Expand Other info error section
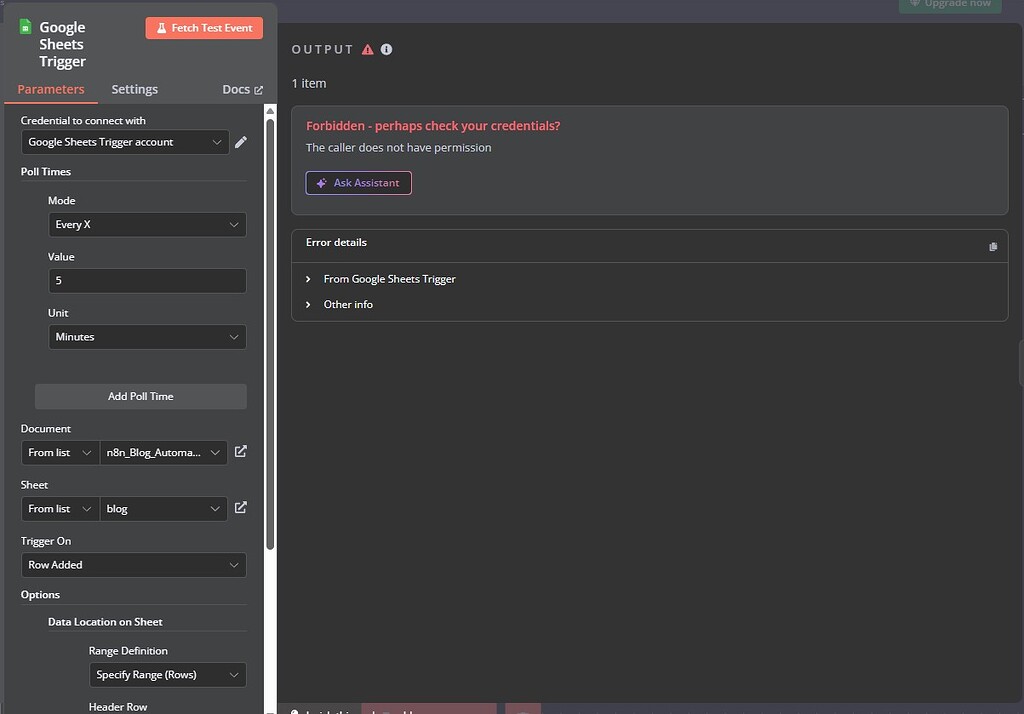 [x=348, y=304]
